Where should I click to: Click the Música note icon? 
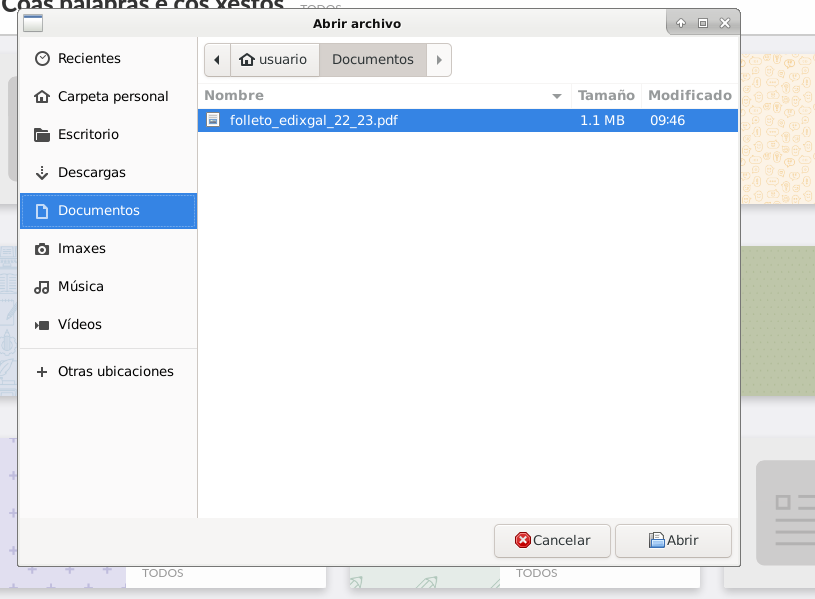tap(42, 287)
